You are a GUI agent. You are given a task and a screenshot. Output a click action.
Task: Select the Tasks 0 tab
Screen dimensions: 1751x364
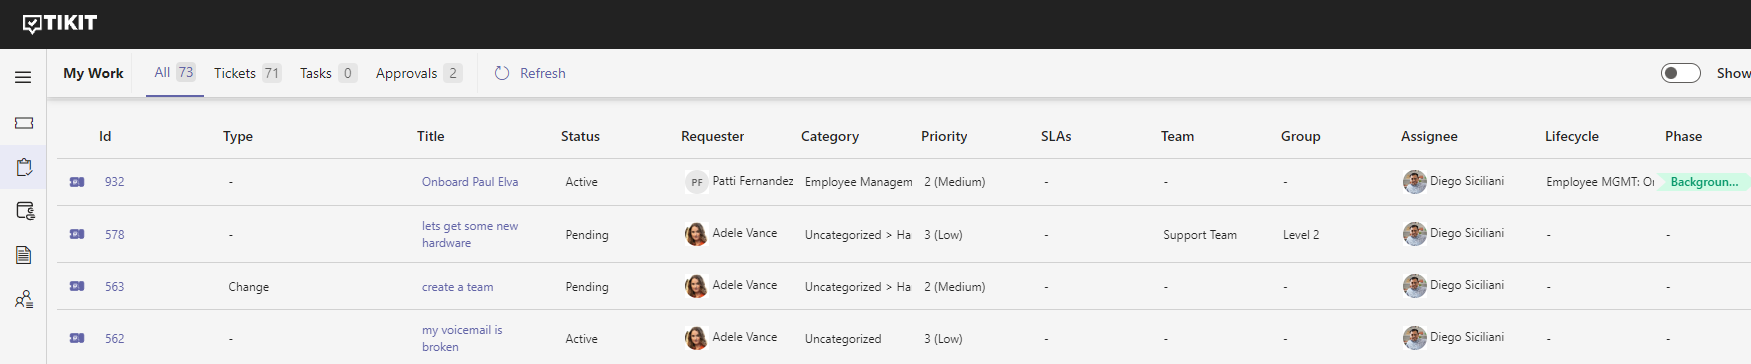click(328, 73)
